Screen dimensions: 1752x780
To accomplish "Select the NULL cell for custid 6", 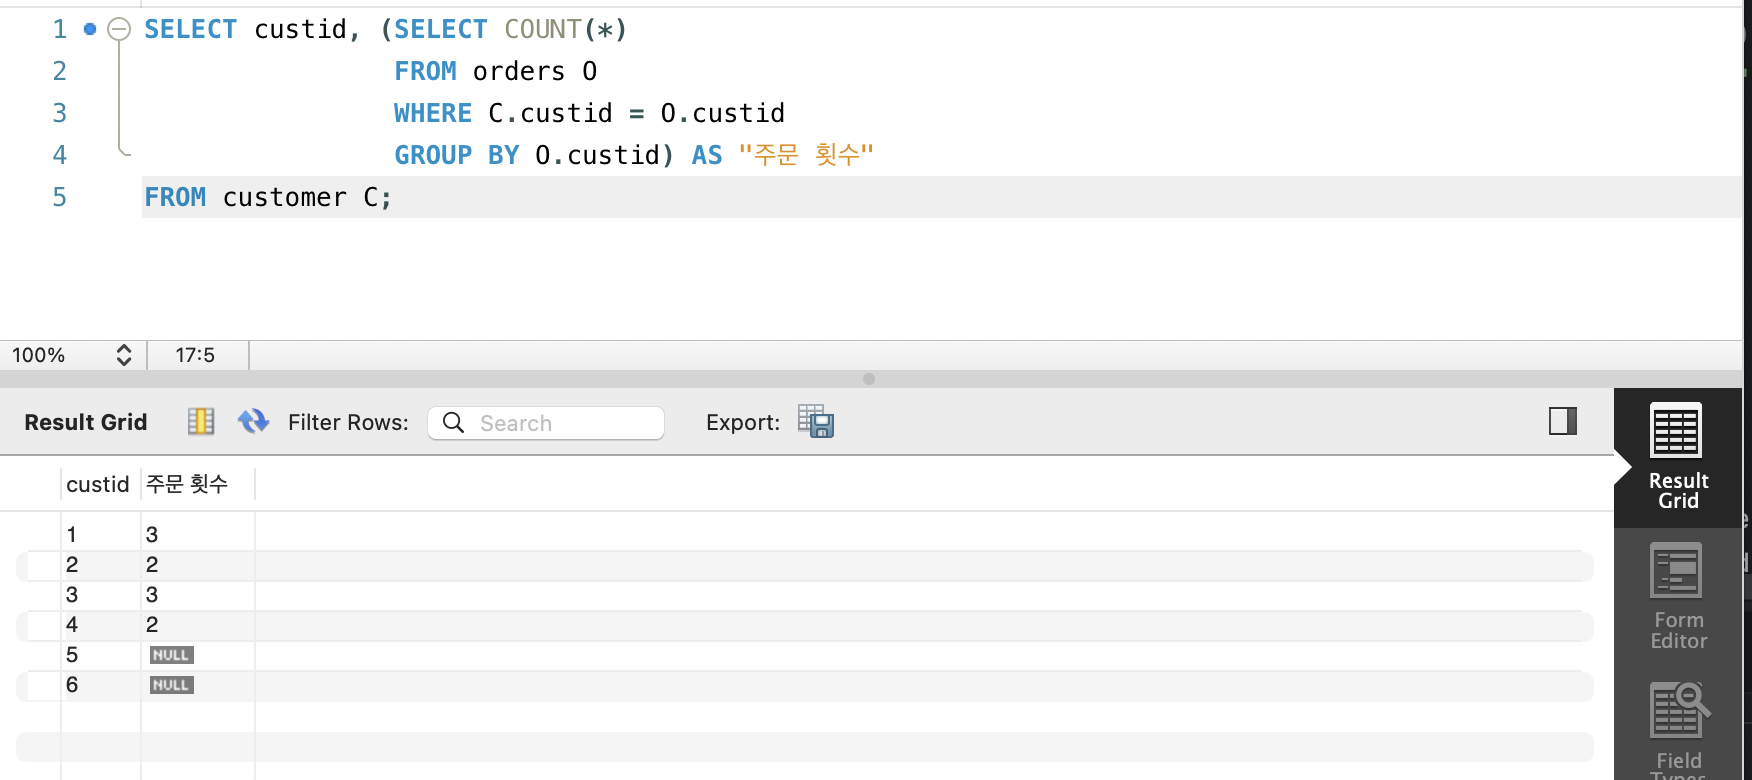I will click(x=171, y=685).
